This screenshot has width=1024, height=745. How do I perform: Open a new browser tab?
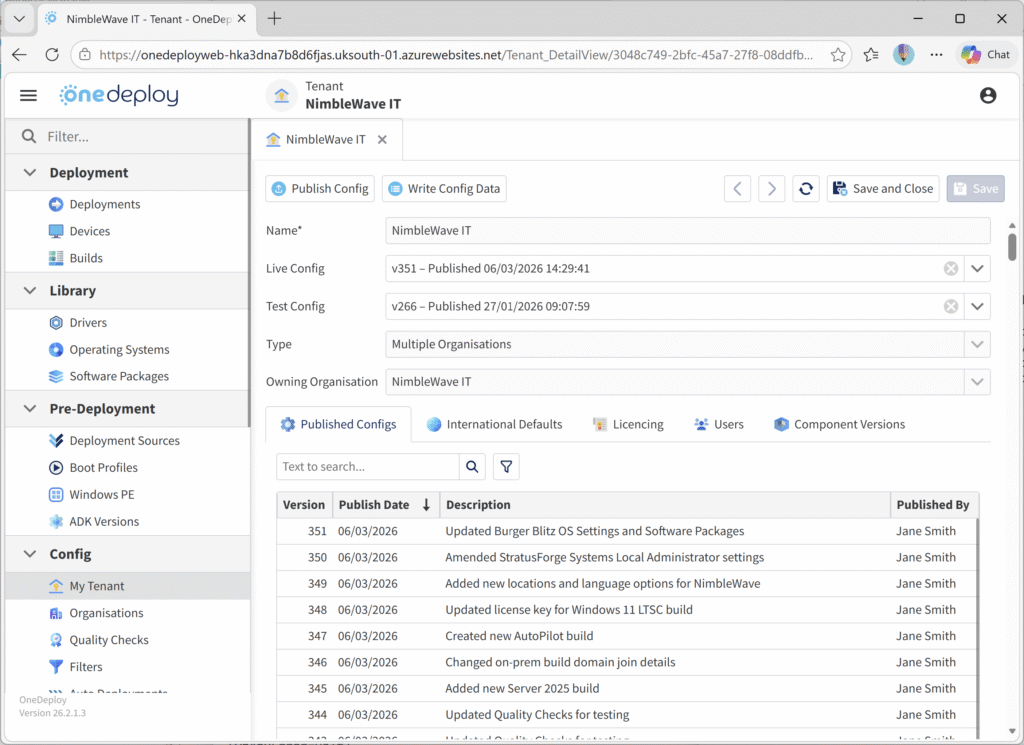pyautogui.click(x=274, y=19)
